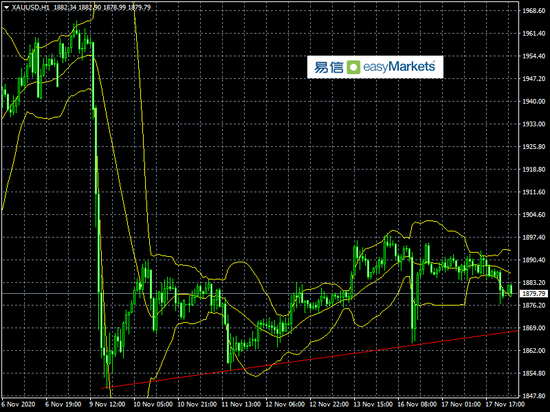Click the 1911.60 price axis label
Viewport: 550px width, 412px height.
click(534, 192)
